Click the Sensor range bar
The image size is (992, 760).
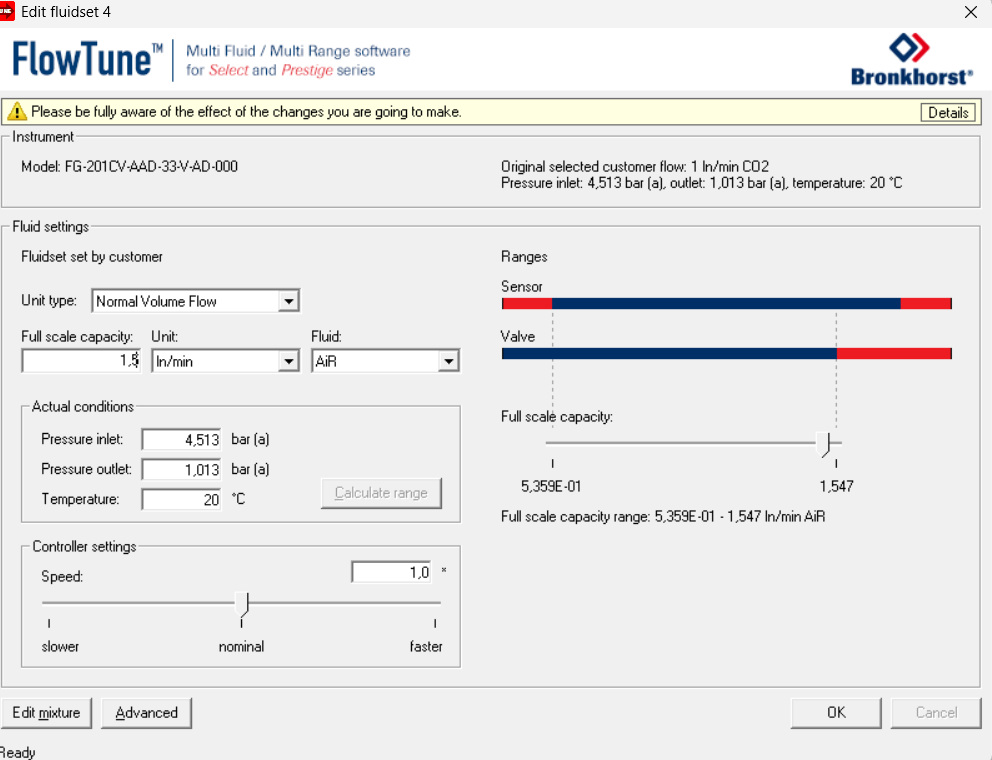point(726,303)
